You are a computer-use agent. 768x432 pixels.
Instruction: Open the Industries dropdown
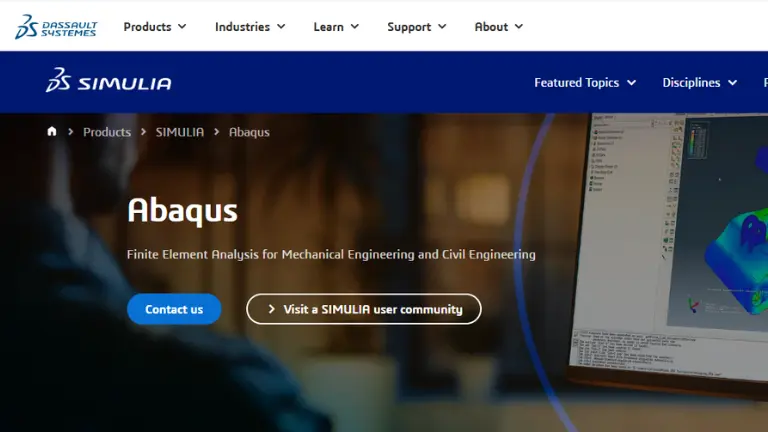point(249,27)
